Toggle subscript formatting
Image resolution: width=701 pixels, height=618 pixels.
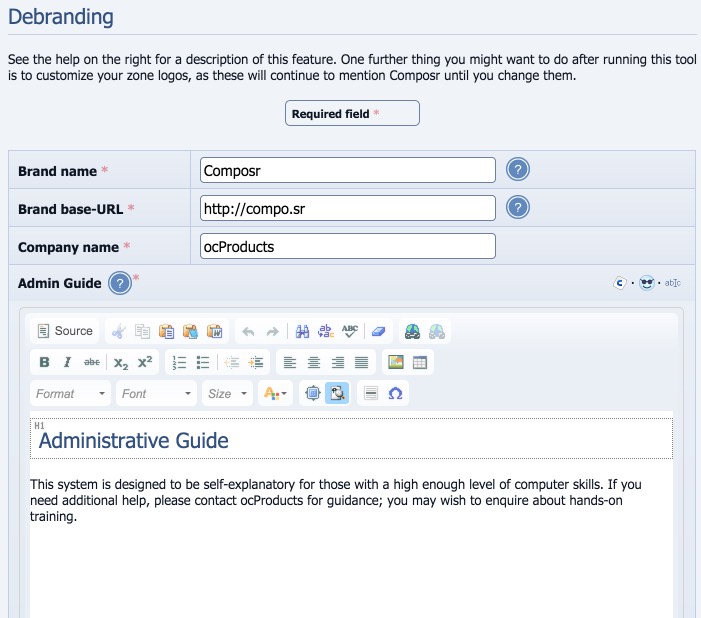pos(121,362)
